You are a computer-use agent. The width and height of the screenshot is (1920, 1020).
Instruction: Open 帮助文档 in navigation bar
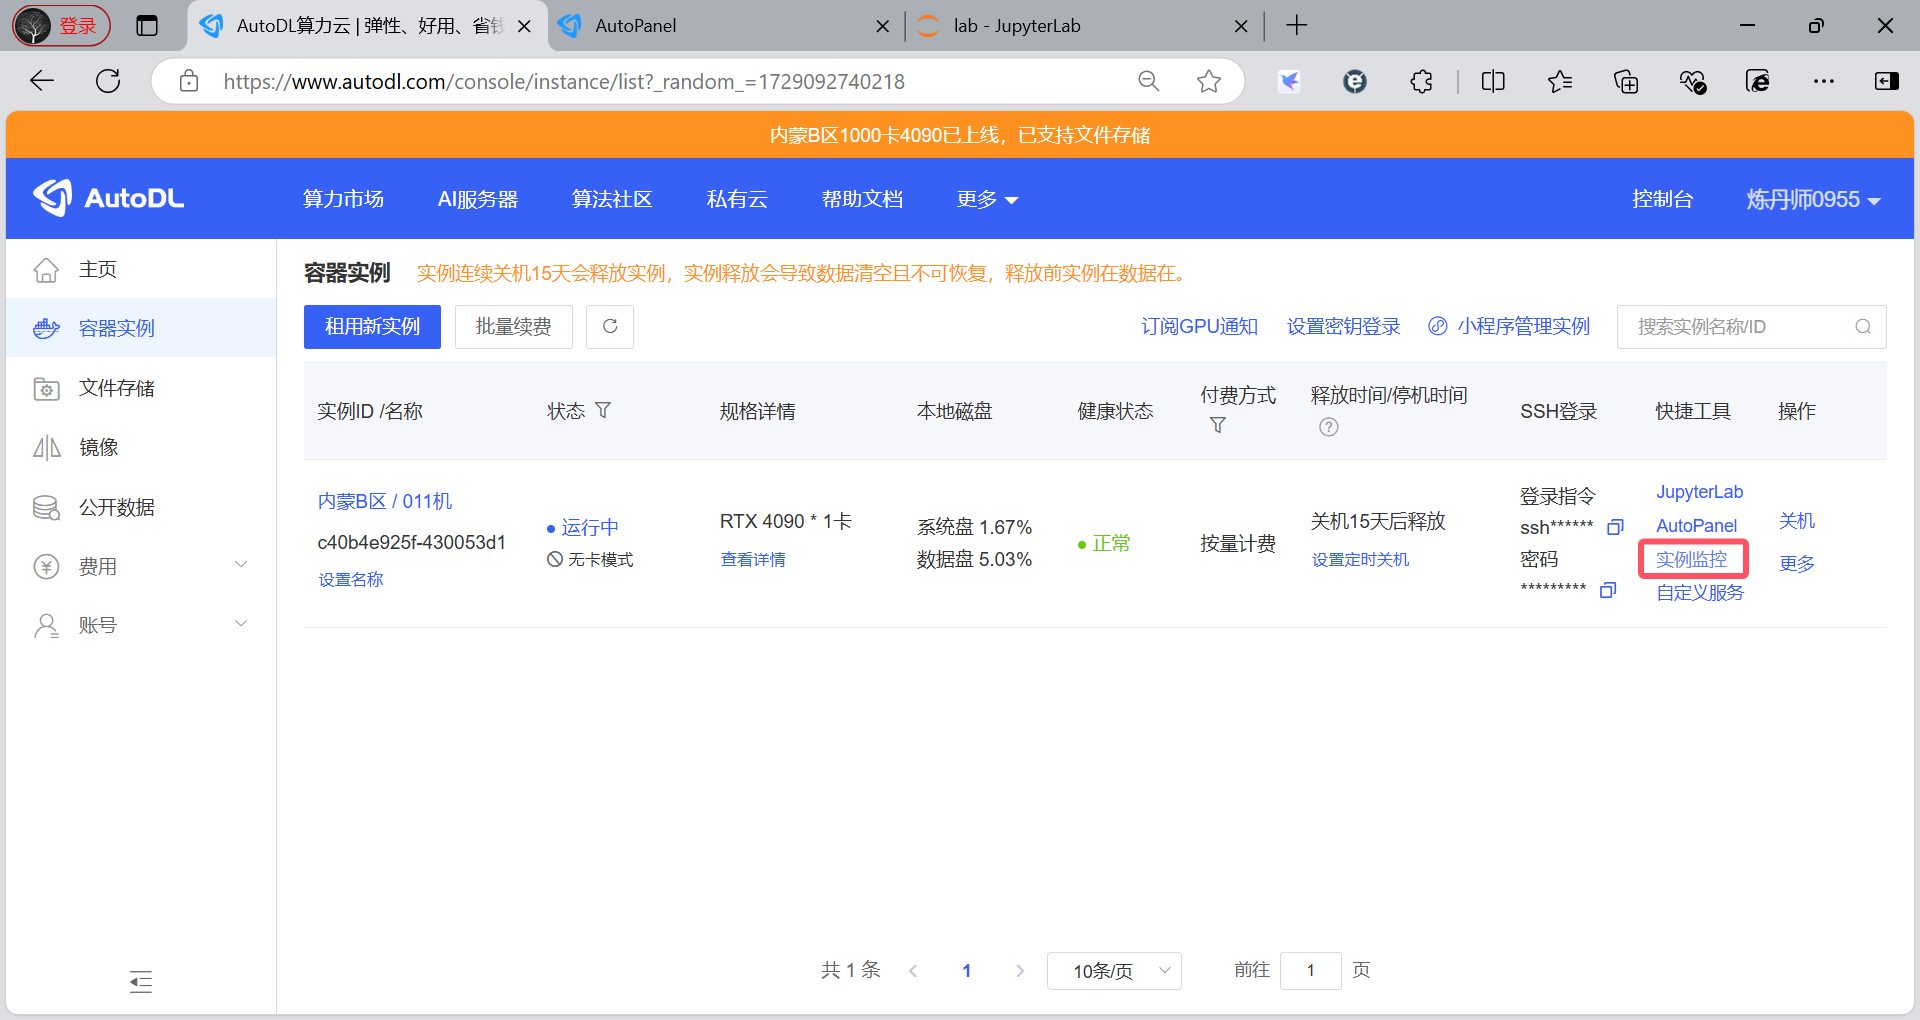(862, 199)
